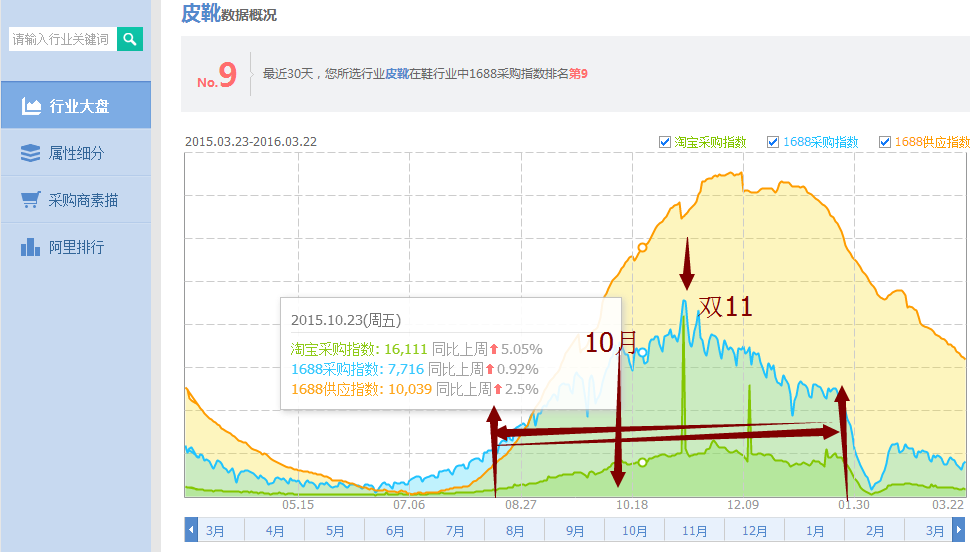Focus the industry keyword search field
Viewport: 970px width, 552px height.
(61, 39)
